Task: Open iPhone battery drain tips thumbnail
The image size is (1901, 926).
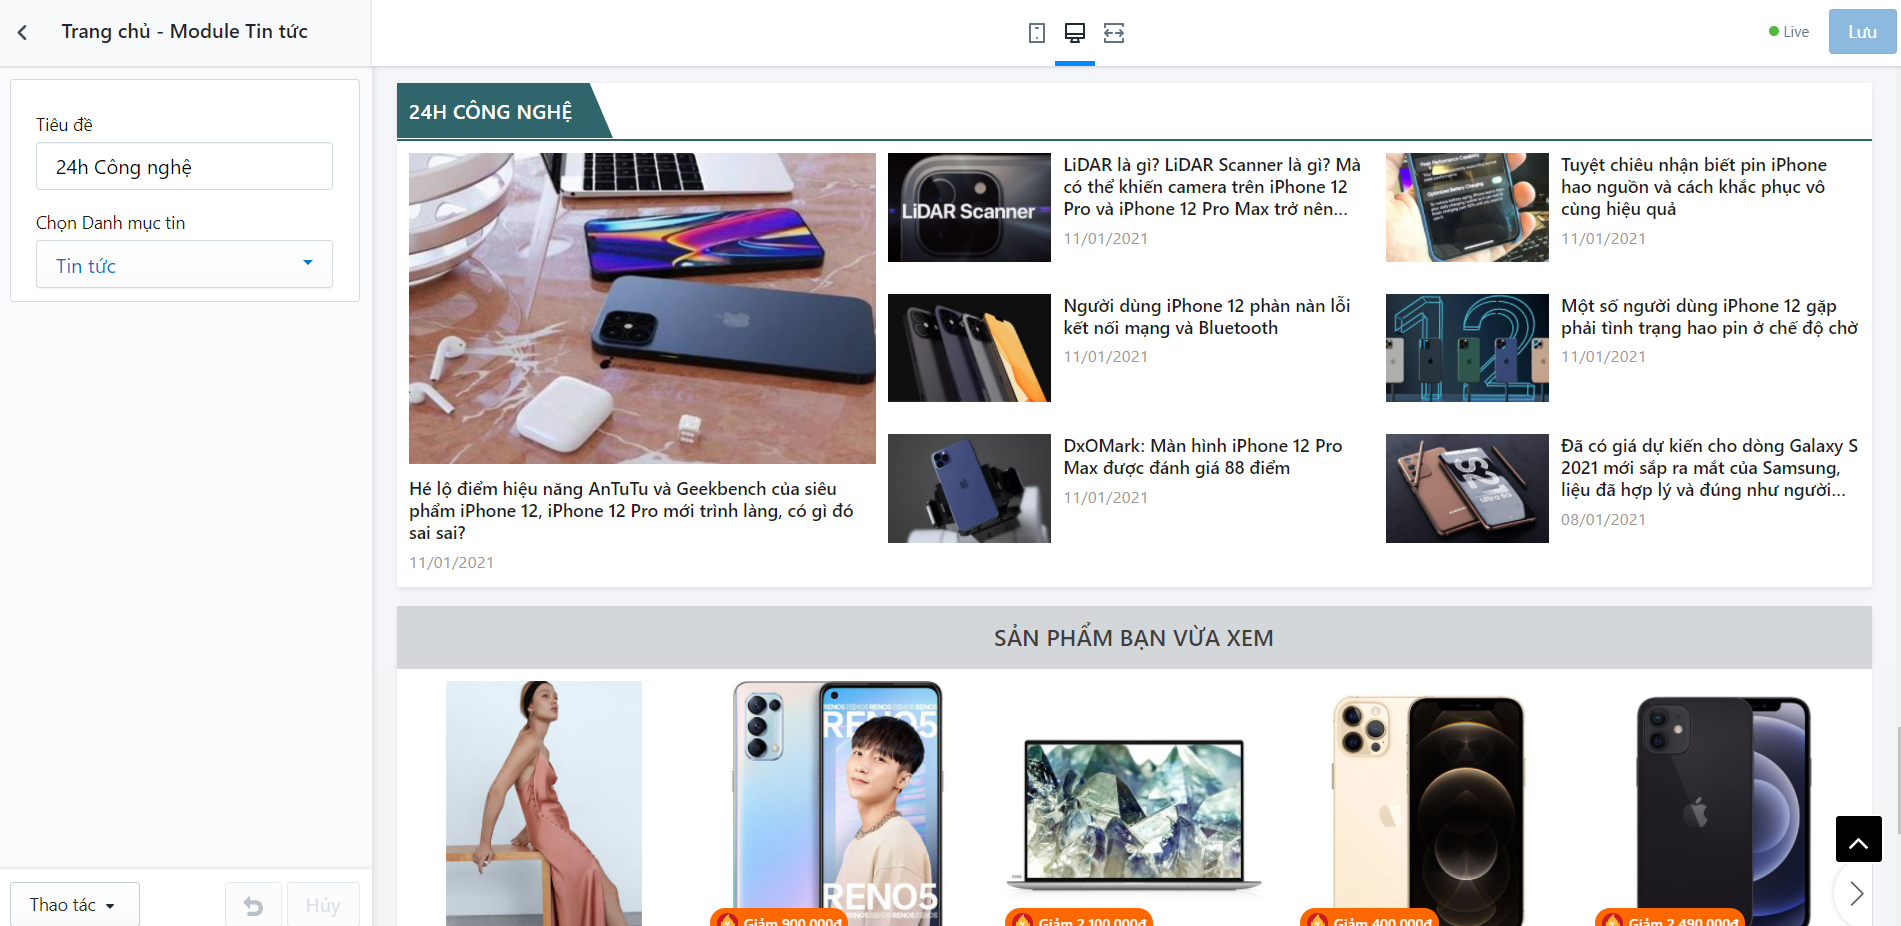Action: [x=1467, y=207]
